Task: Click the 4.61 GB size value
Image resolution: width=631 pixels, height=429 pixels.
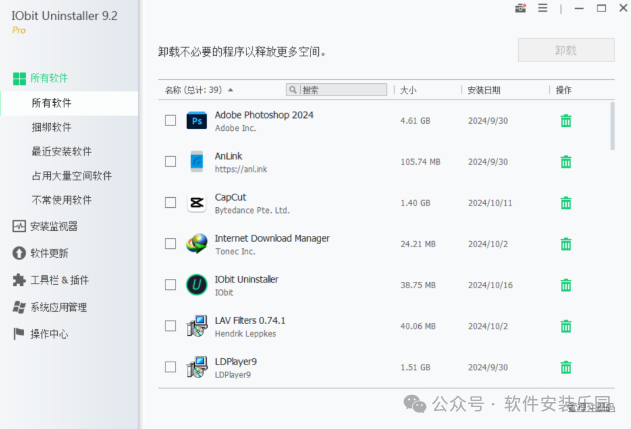Action: pyautogui.click(x=415, y=121)
